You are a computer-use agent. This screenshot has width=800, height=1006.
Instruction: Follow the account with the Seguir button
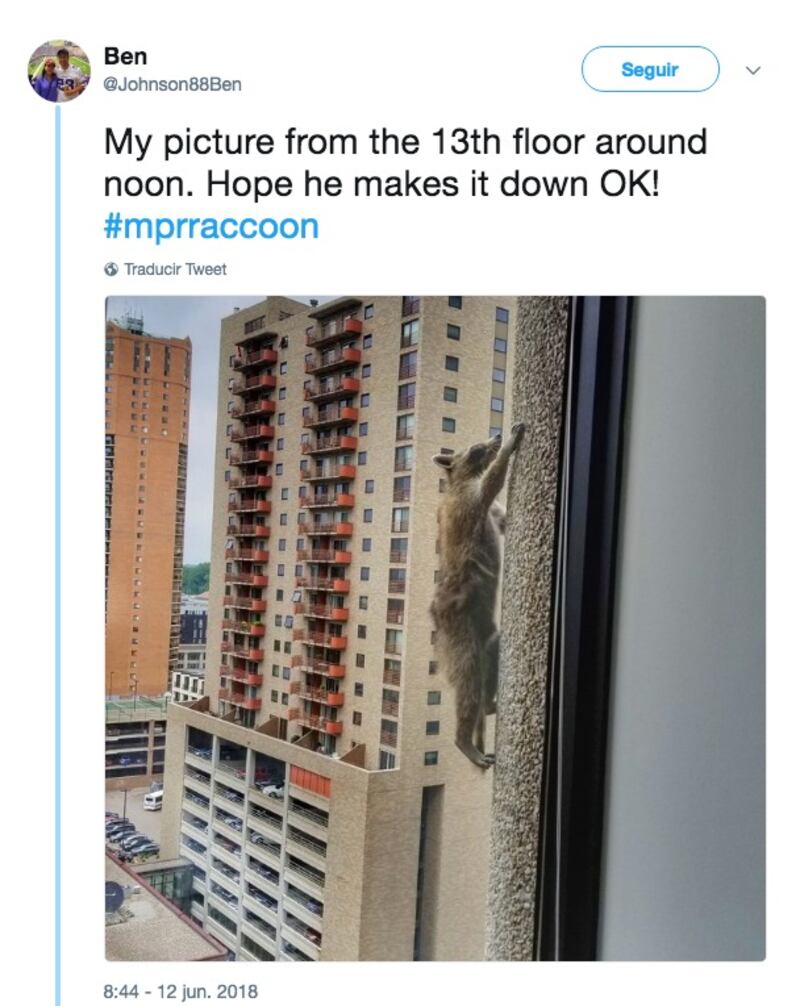tap(650, 69)
